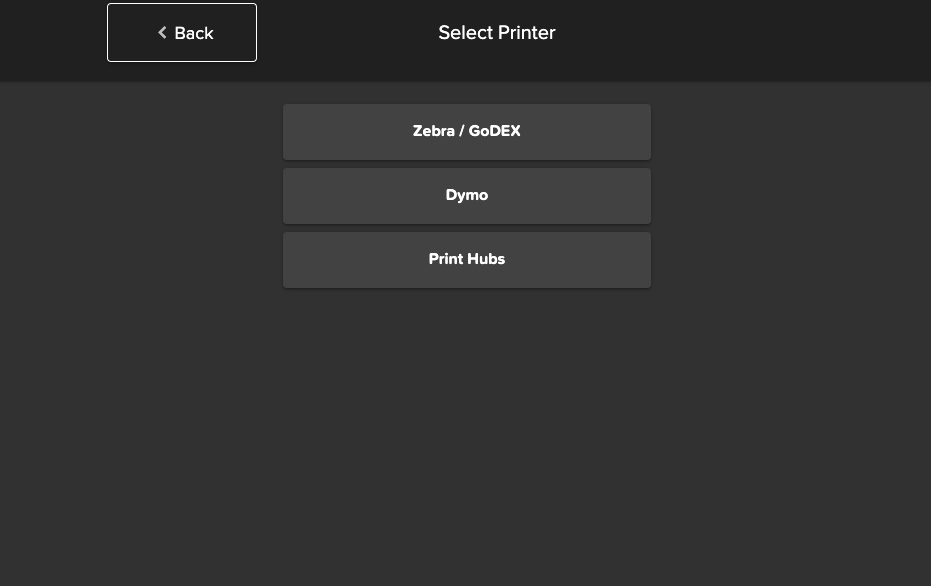Viewport: 931px width, 586px height.
Task: Select the Zebra / GoDEX printer option
Action: click(466, 131)
